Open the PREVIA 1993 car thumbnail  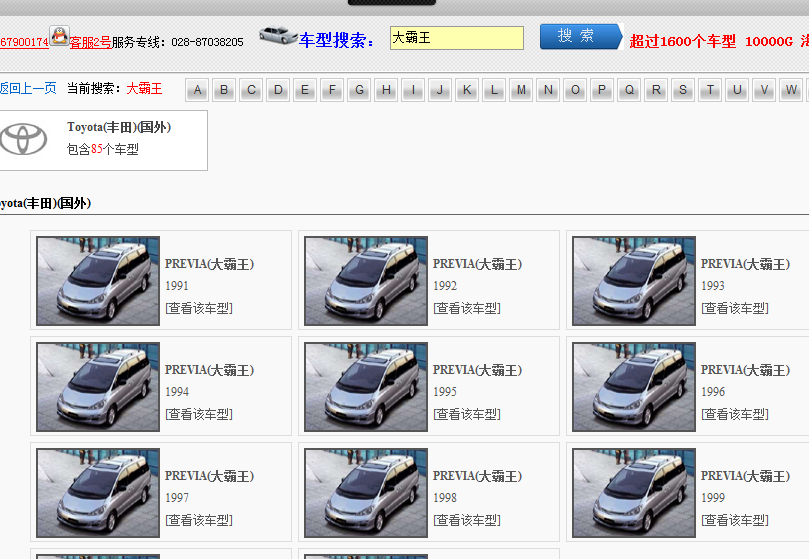click(634, 281)
